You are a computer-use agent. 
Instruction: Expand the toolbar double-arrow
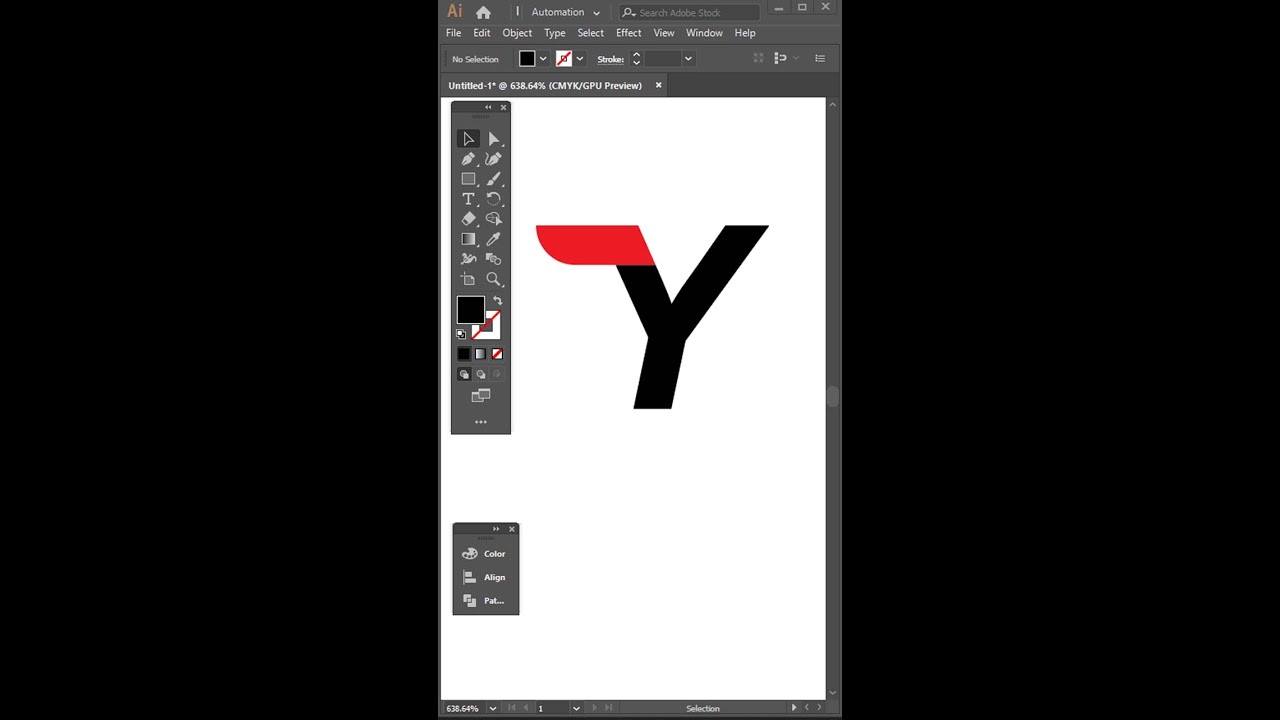[x=488, y=107]
